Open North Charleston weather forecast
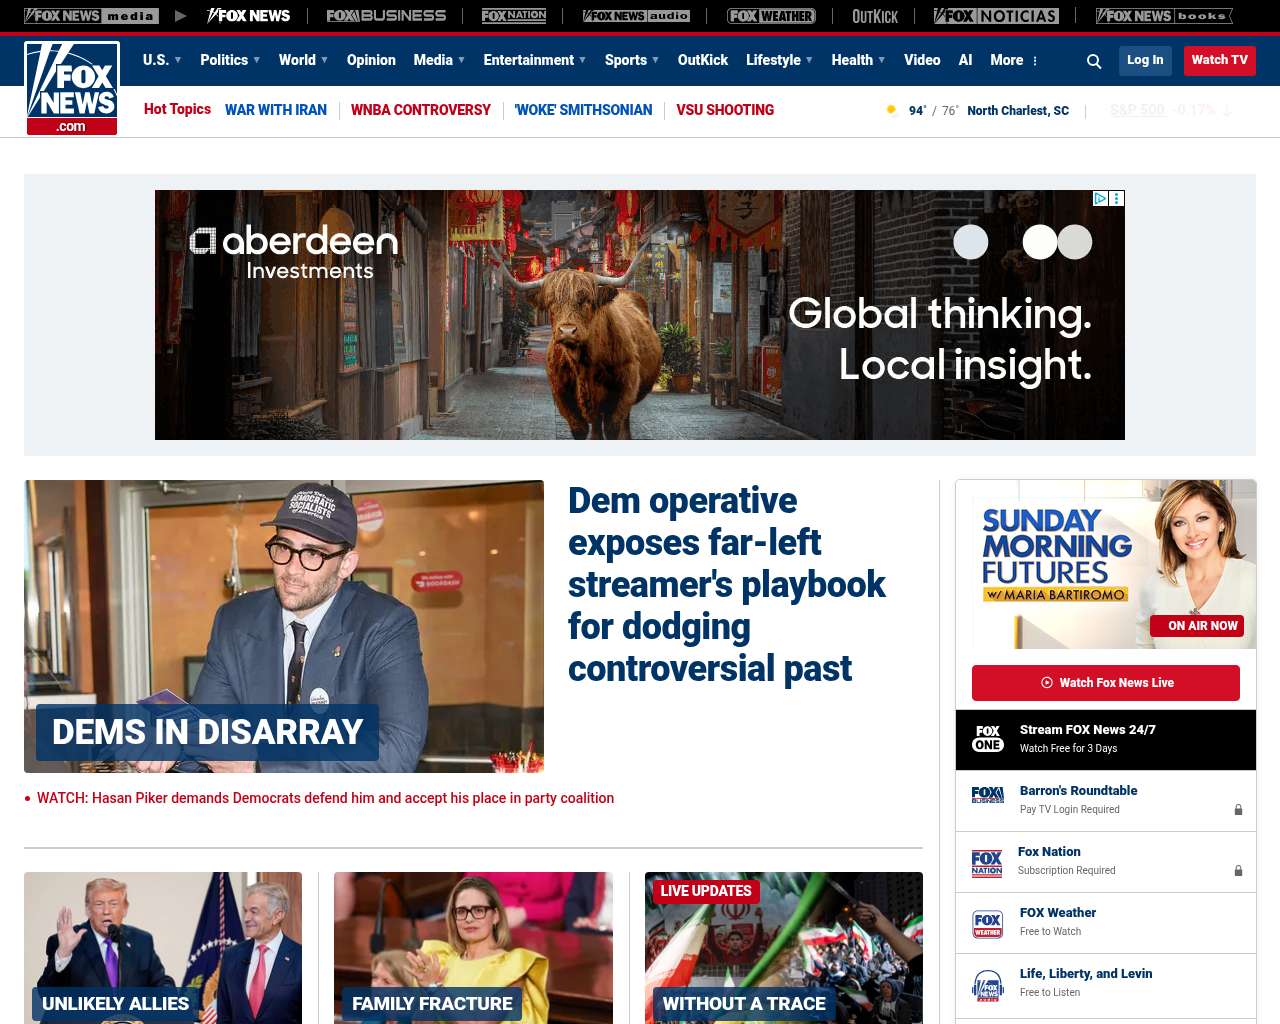 (1018, 111)
